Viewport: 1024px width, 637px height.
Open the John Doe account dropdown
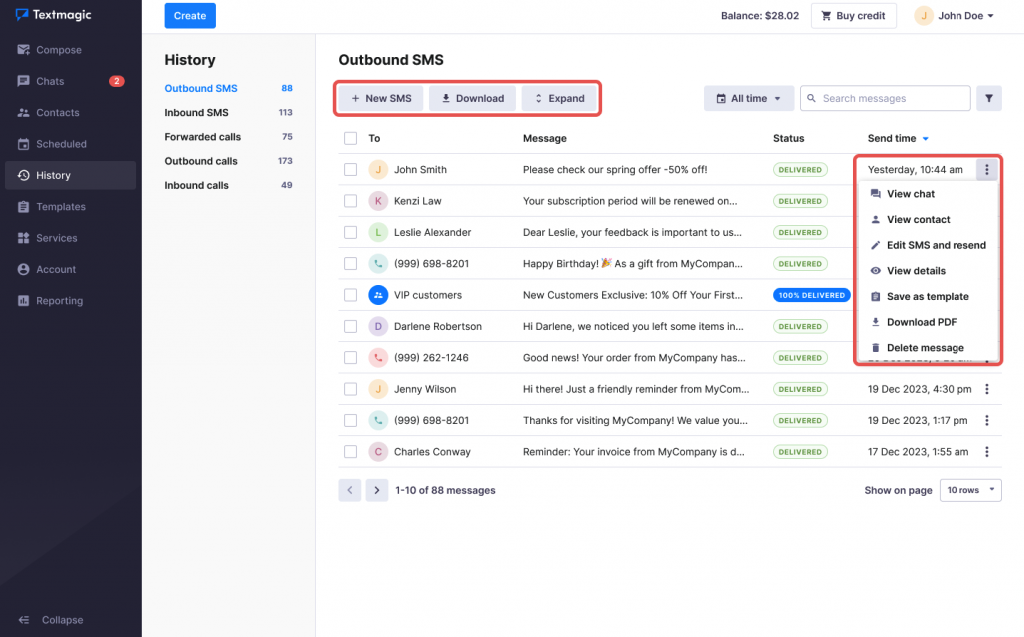point(955,16)
